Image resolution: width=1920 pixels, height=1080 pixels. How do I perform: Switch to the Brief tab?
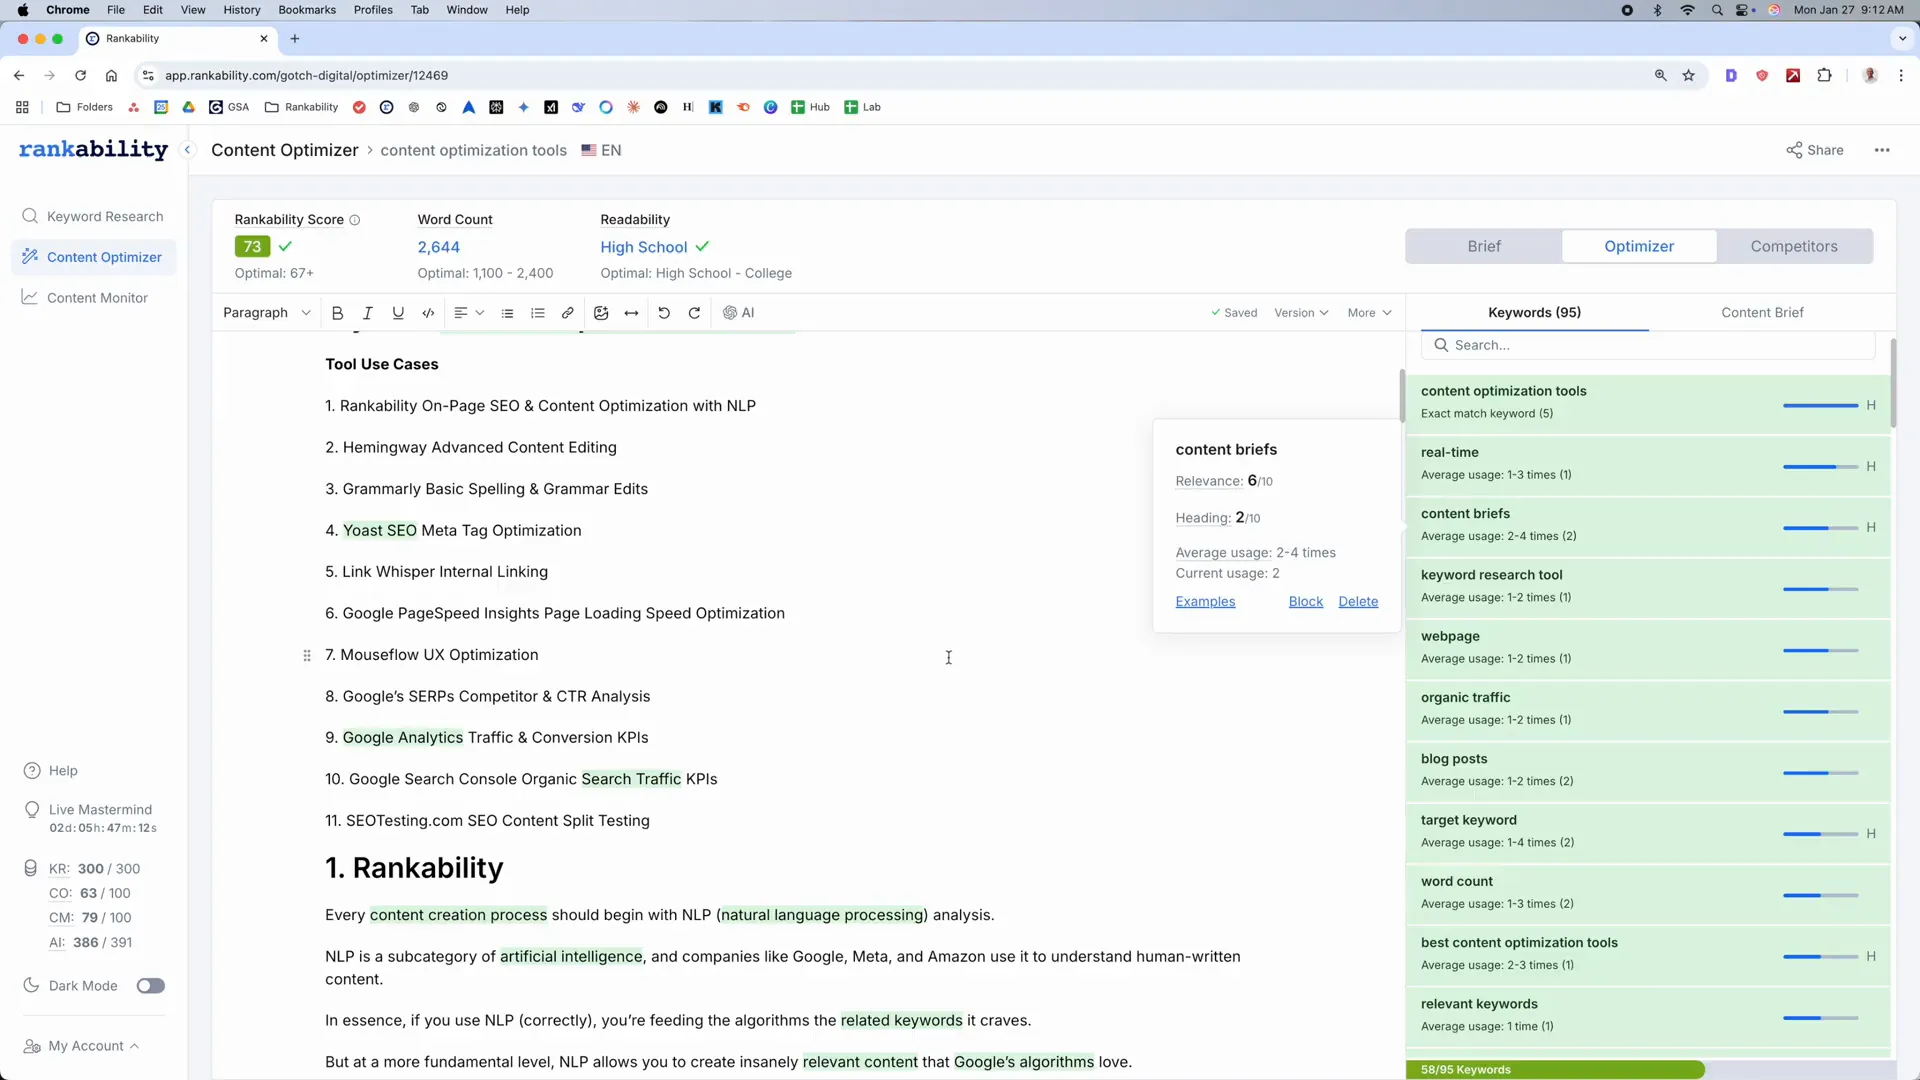[x=1484, y=246]
